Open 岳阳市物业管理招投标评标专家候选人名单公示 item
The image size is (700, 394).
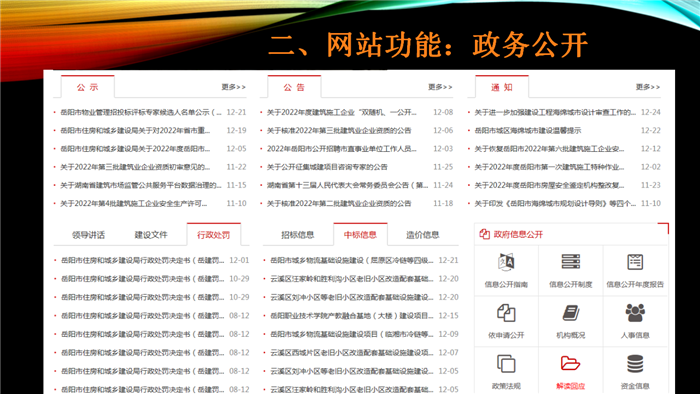pos(141,112)
